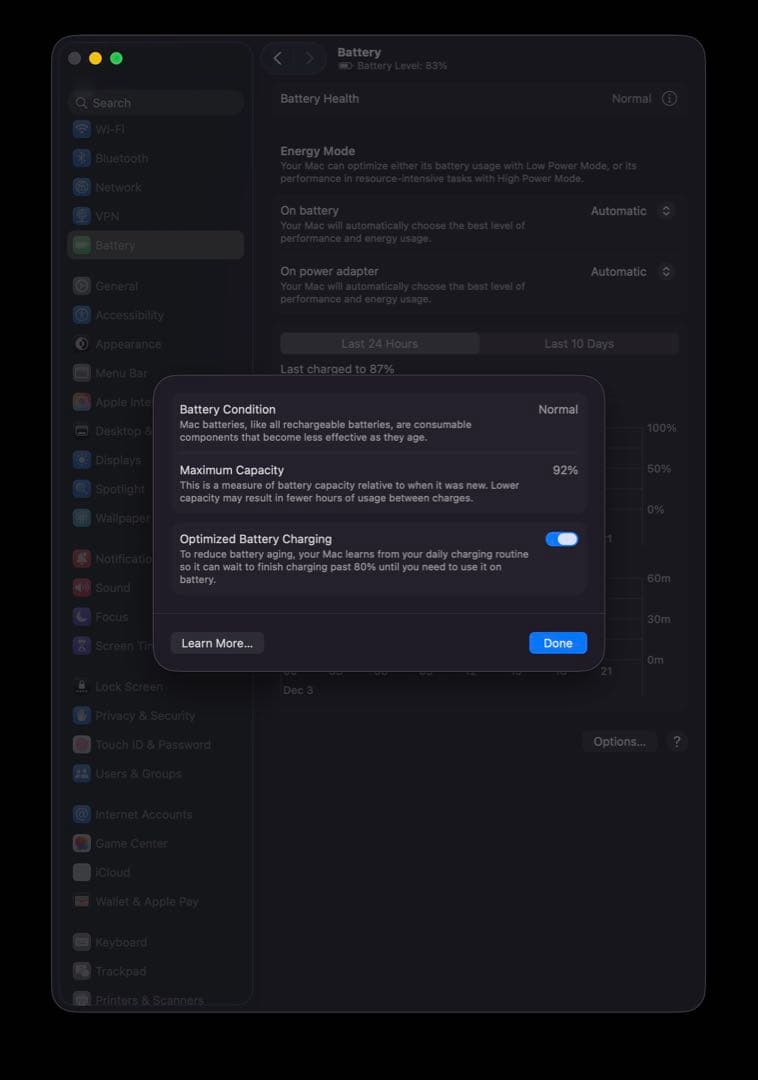
Task: Click the Search field in sidebar
Action: click(x=156, y=103)
